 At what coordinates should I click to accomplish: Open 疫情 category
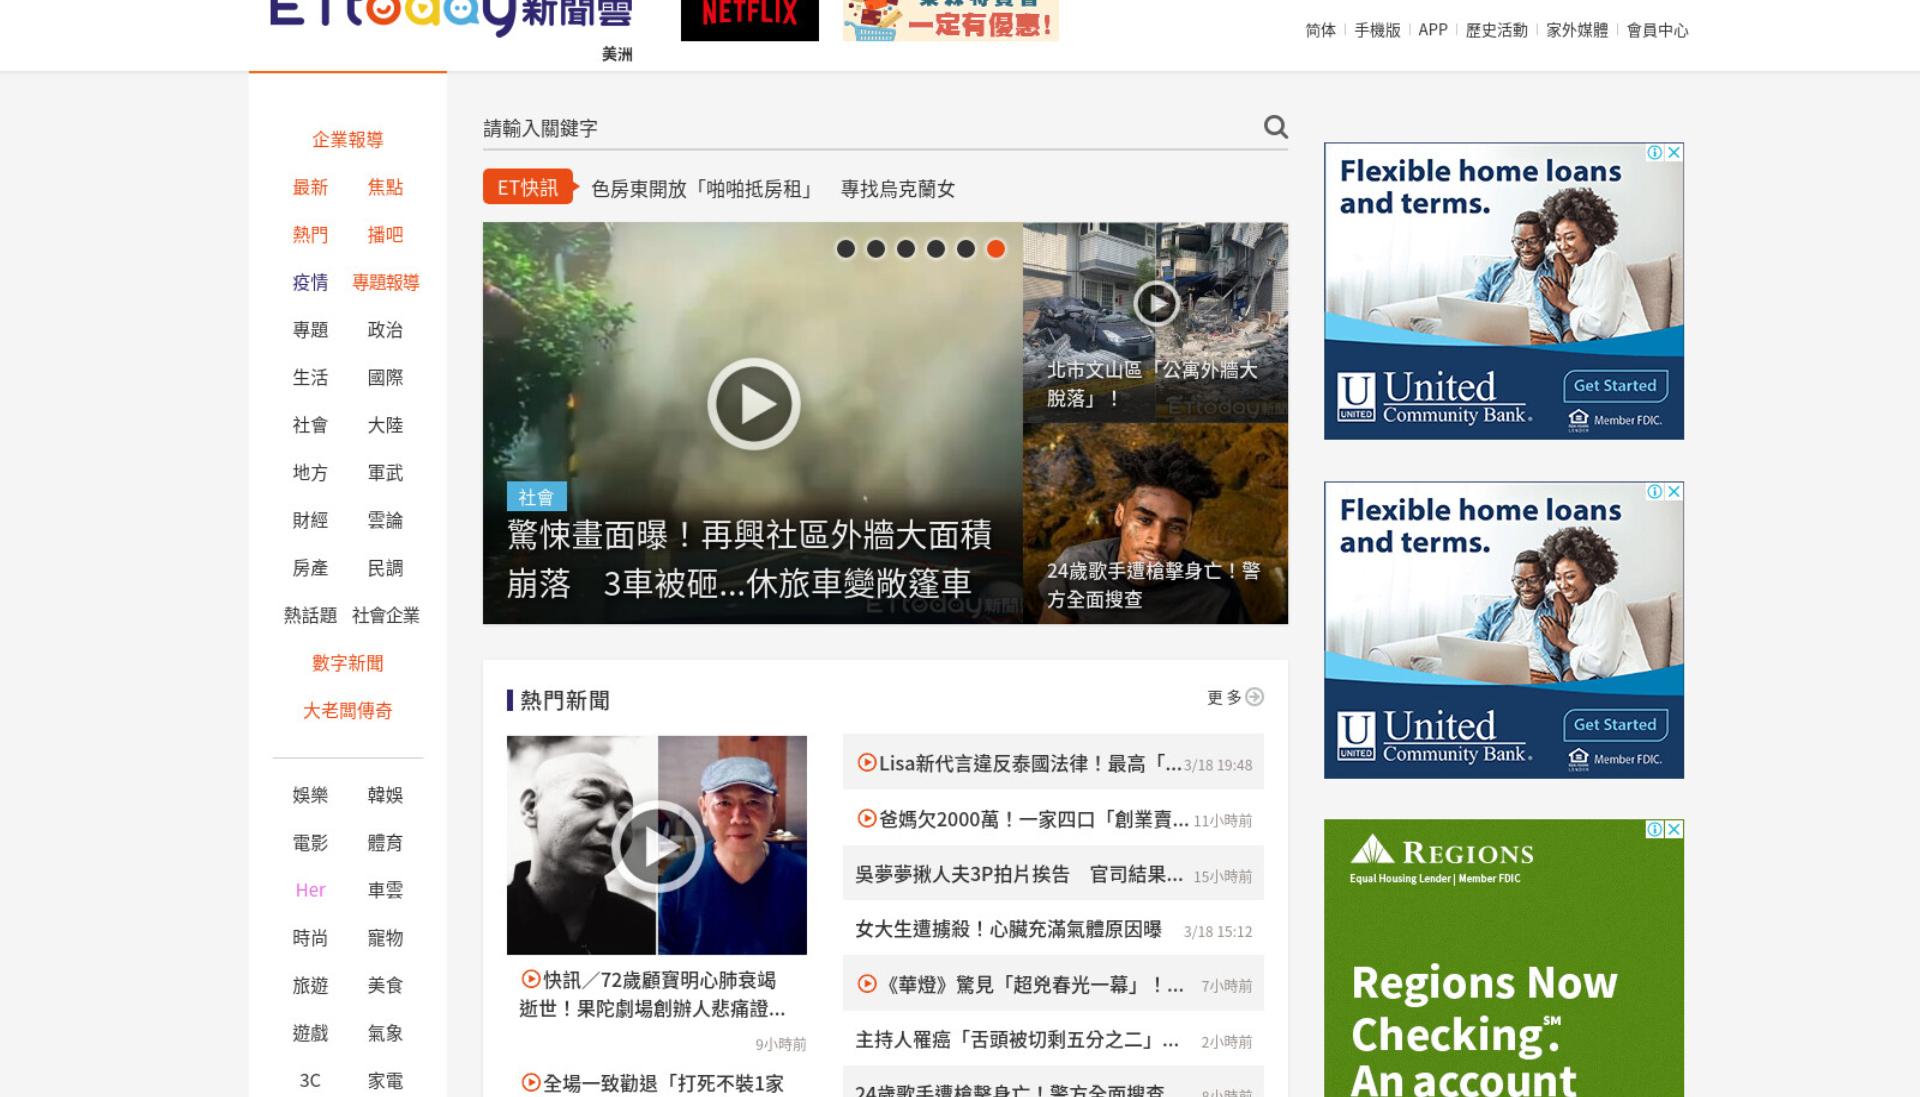[310, 282]
